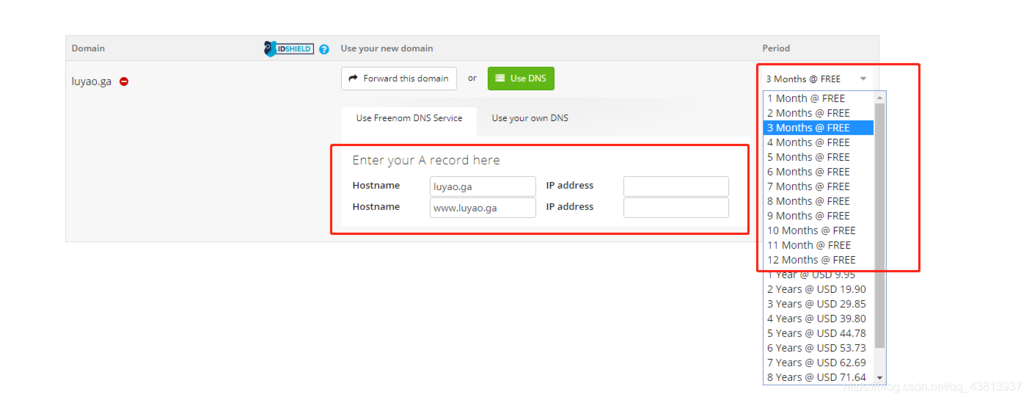Click the dropdown list scroll down arrow
Screen dimensions: 1029x400
tap(879, 378)
